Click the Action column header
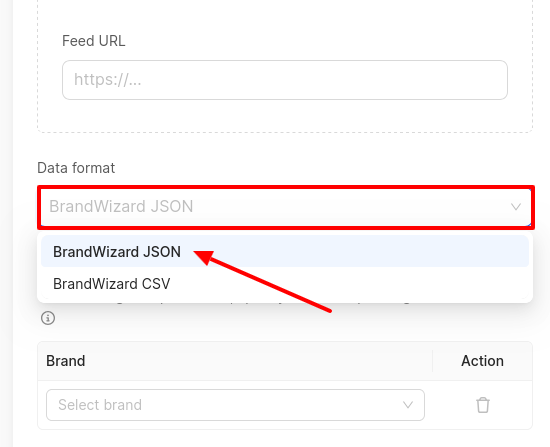The width and height of the screenshot is (550, 447). click(x=482, y=361)
